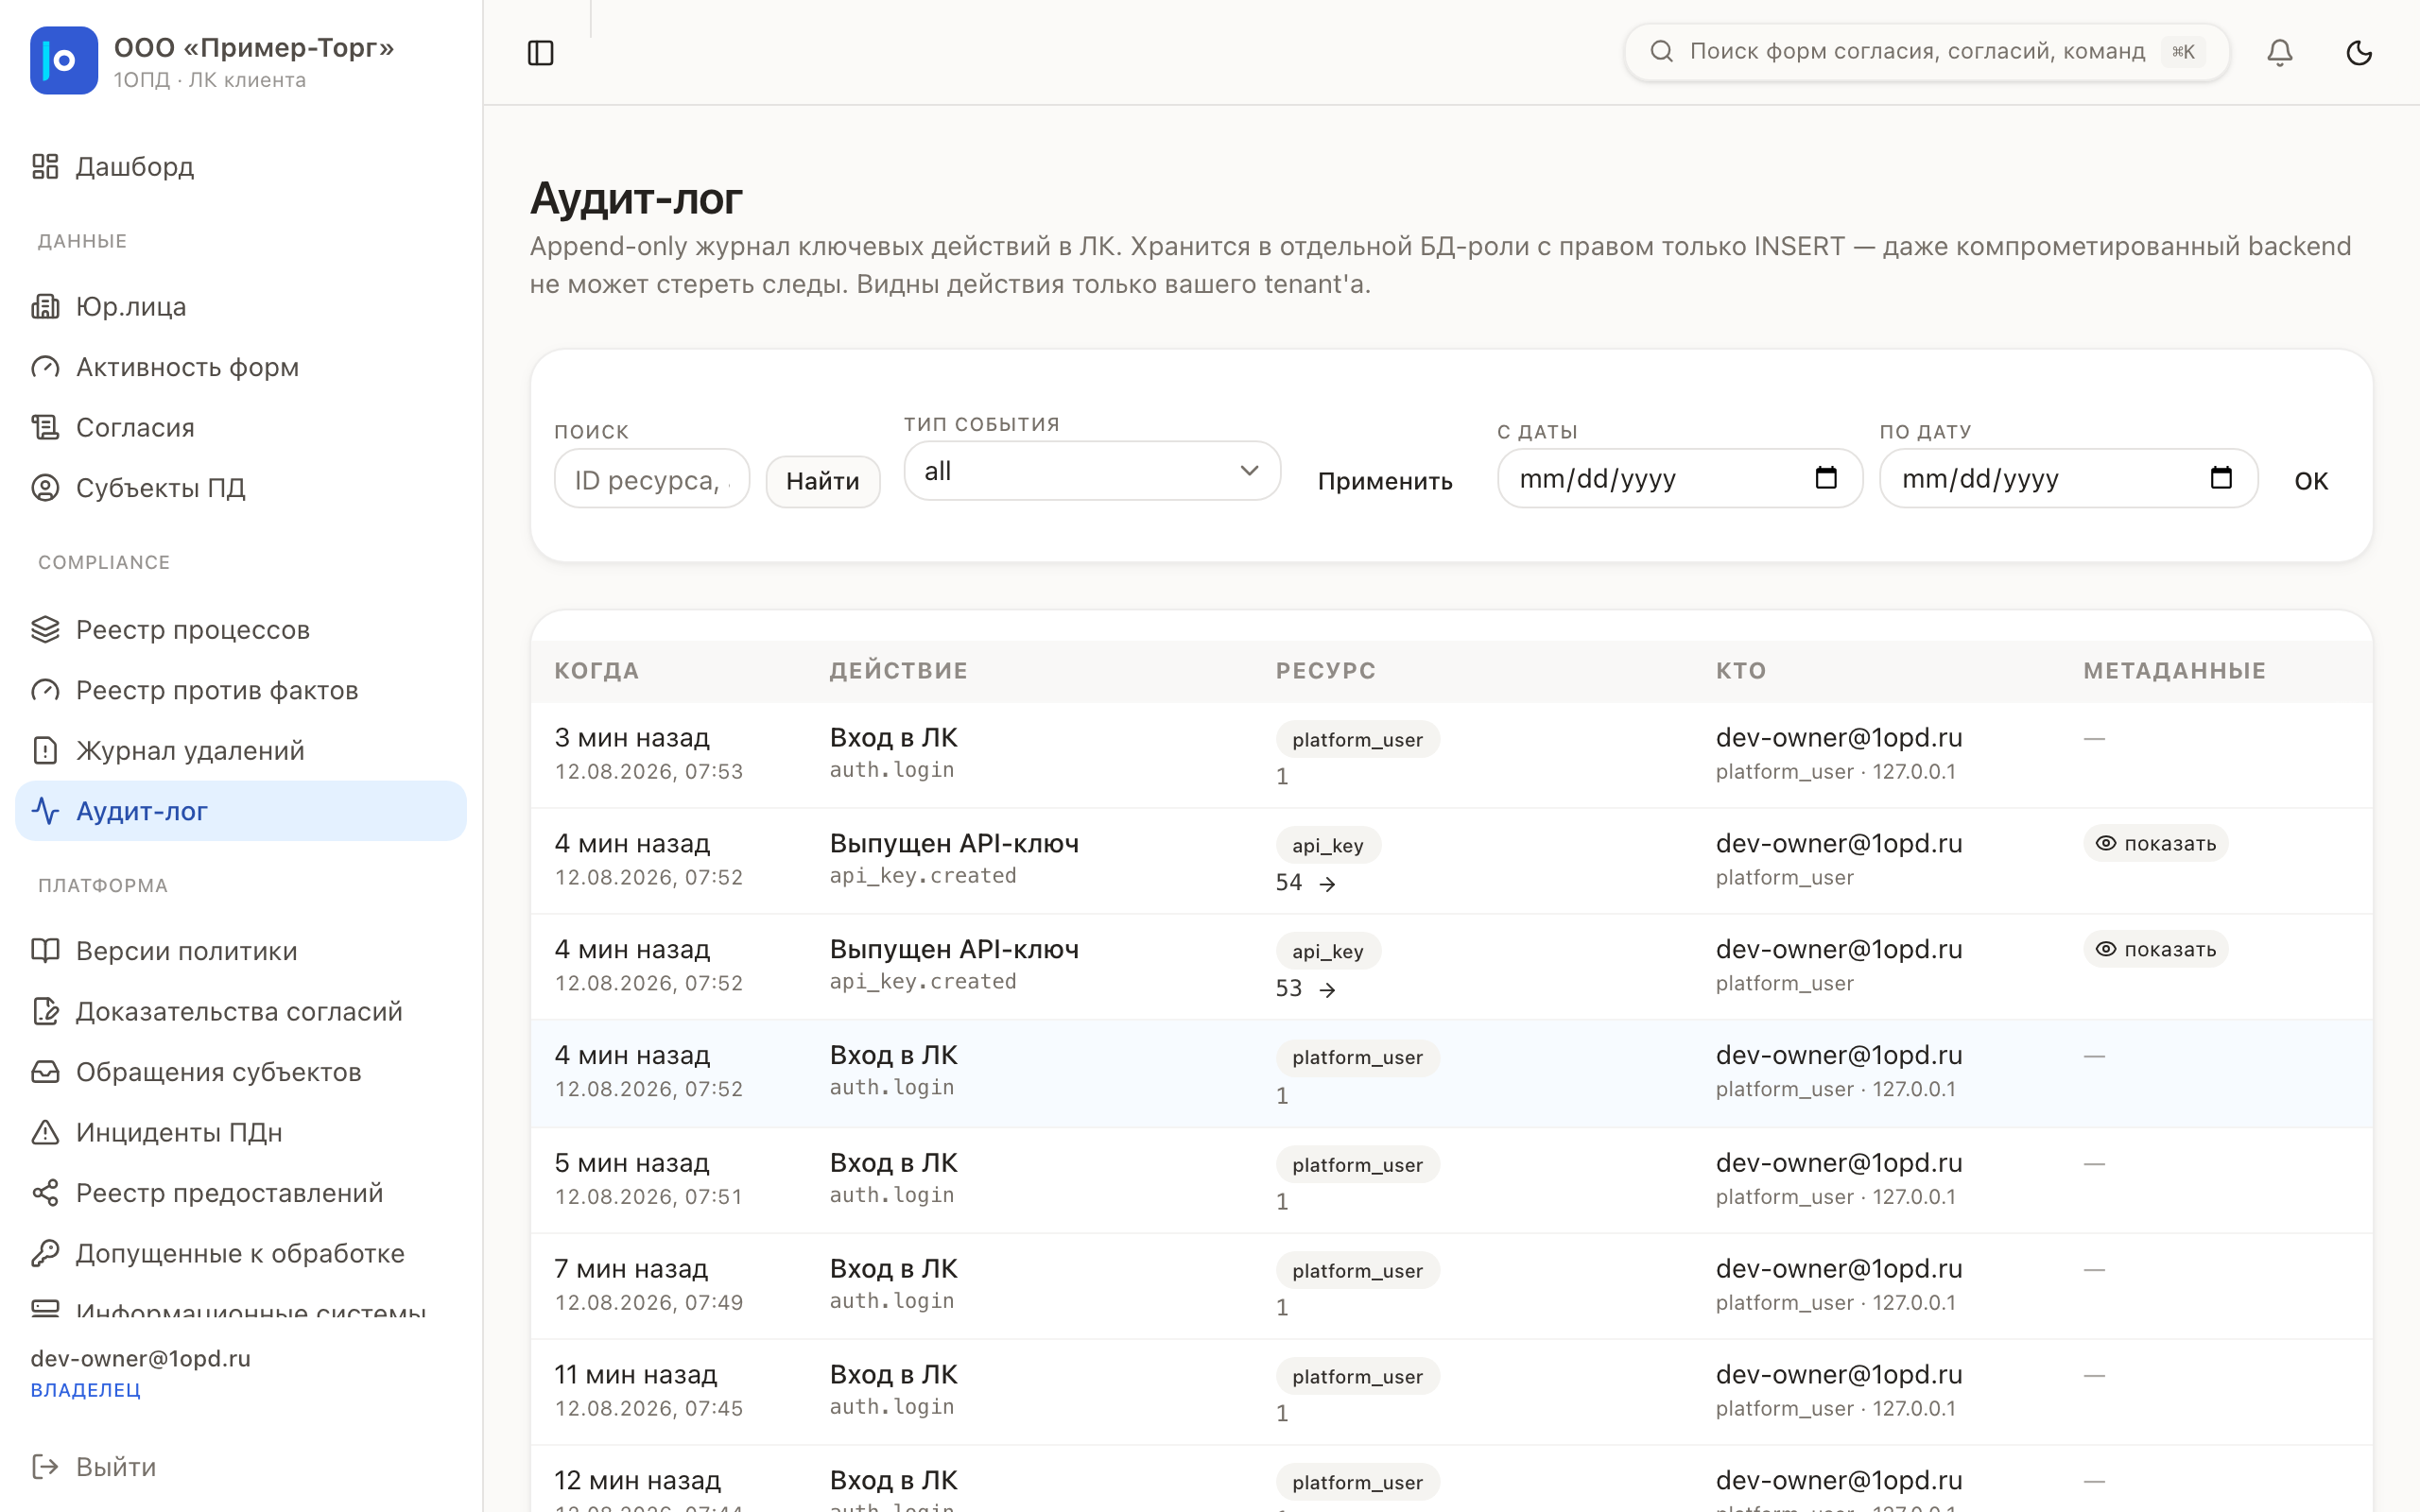Click the Юр.лица building icon

click(45, 306)
